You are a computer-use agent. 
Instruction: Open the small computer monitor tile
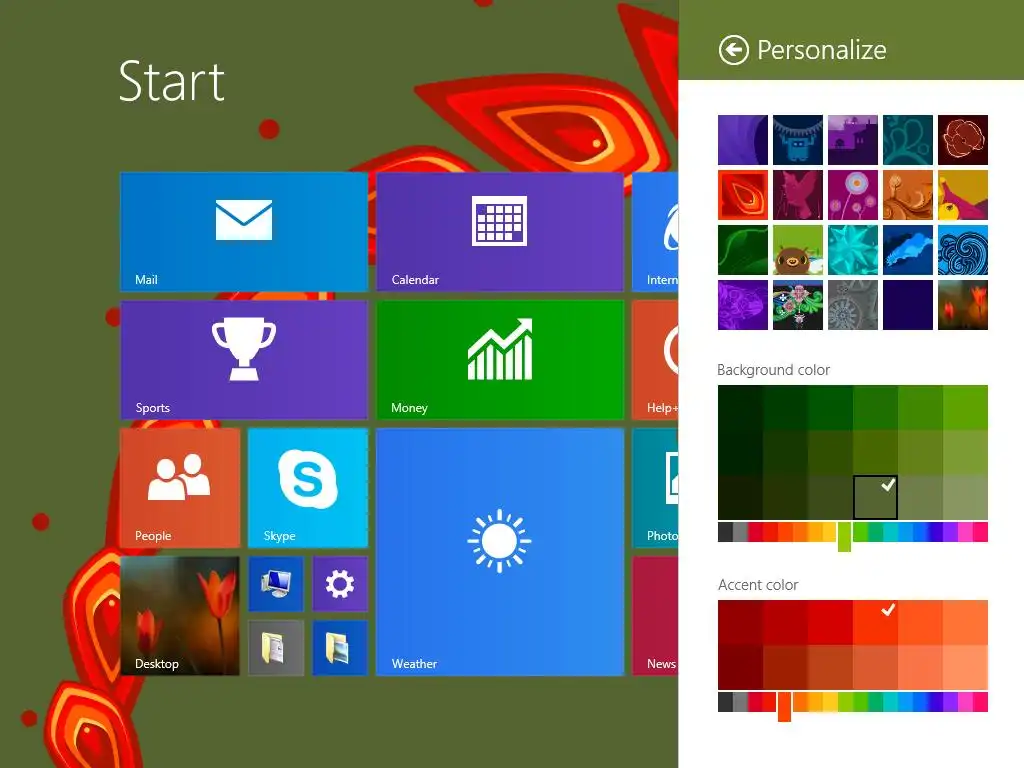[x=276, y=584]
